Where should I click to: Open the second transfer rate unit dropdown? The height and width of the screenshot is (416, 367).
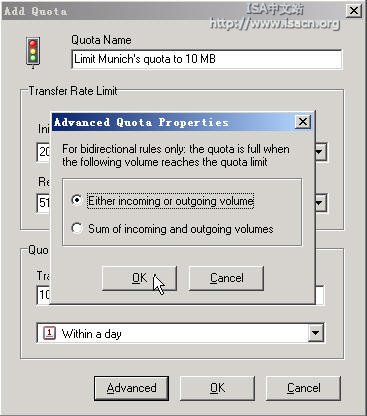[319, 202]
